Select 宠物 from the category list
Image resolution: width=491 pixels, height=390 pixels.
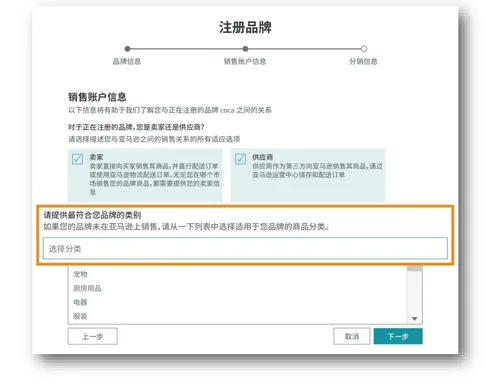click(x=80, y=274)
